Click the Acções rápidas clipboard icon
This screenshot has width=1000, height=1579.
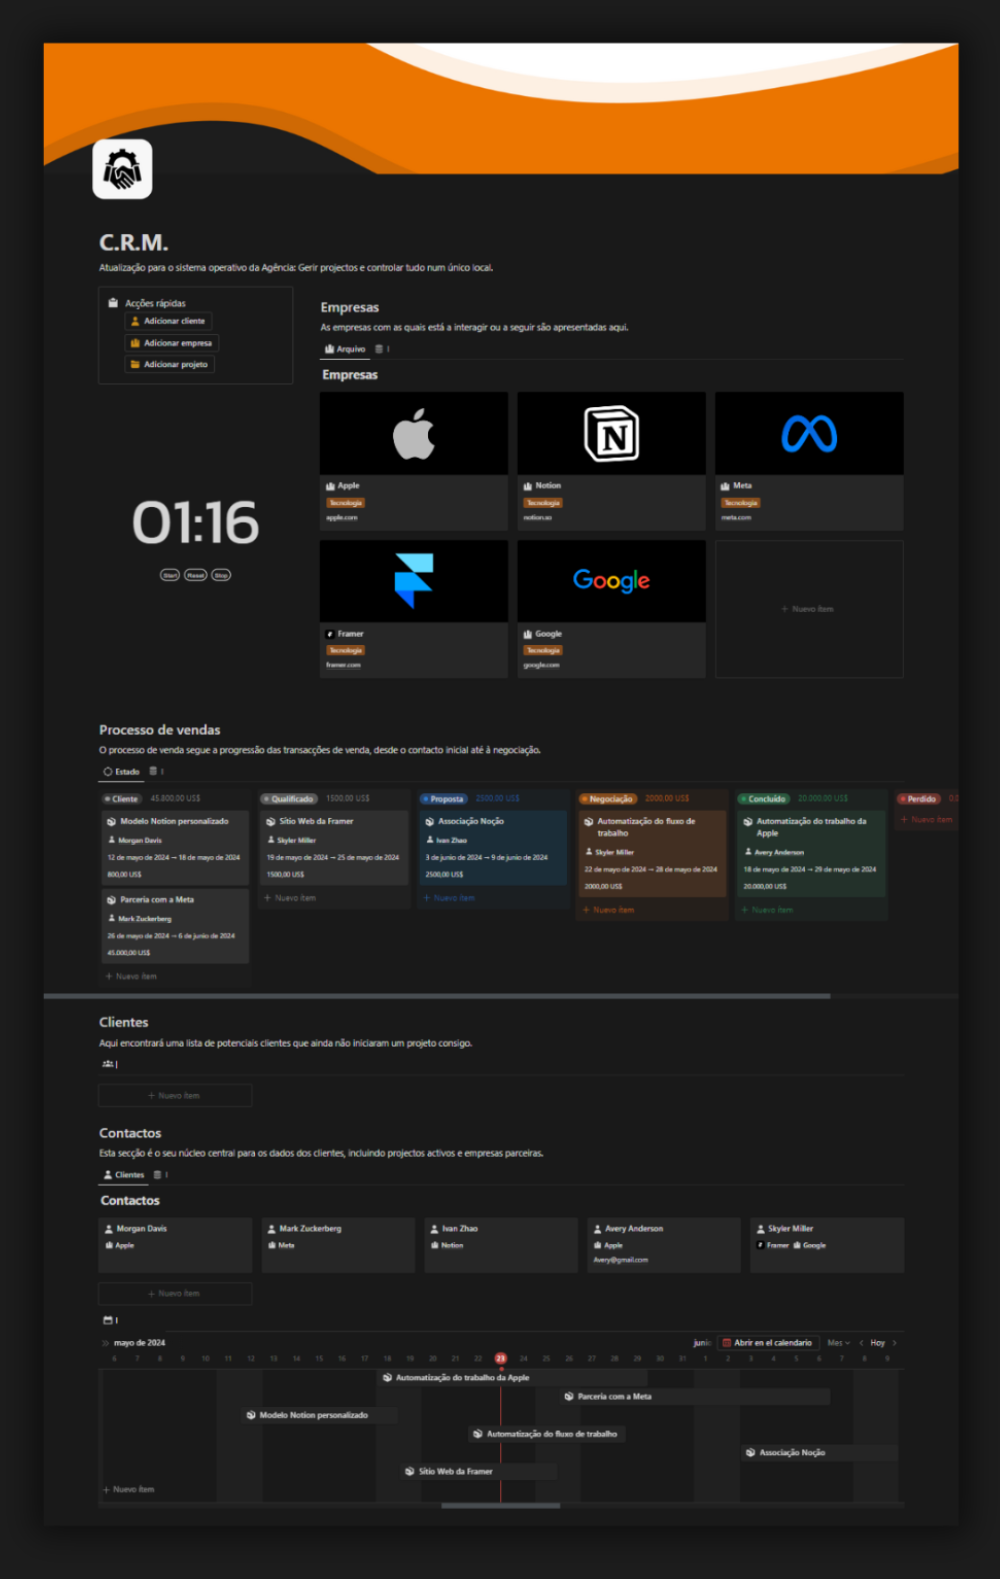(113, 302)
